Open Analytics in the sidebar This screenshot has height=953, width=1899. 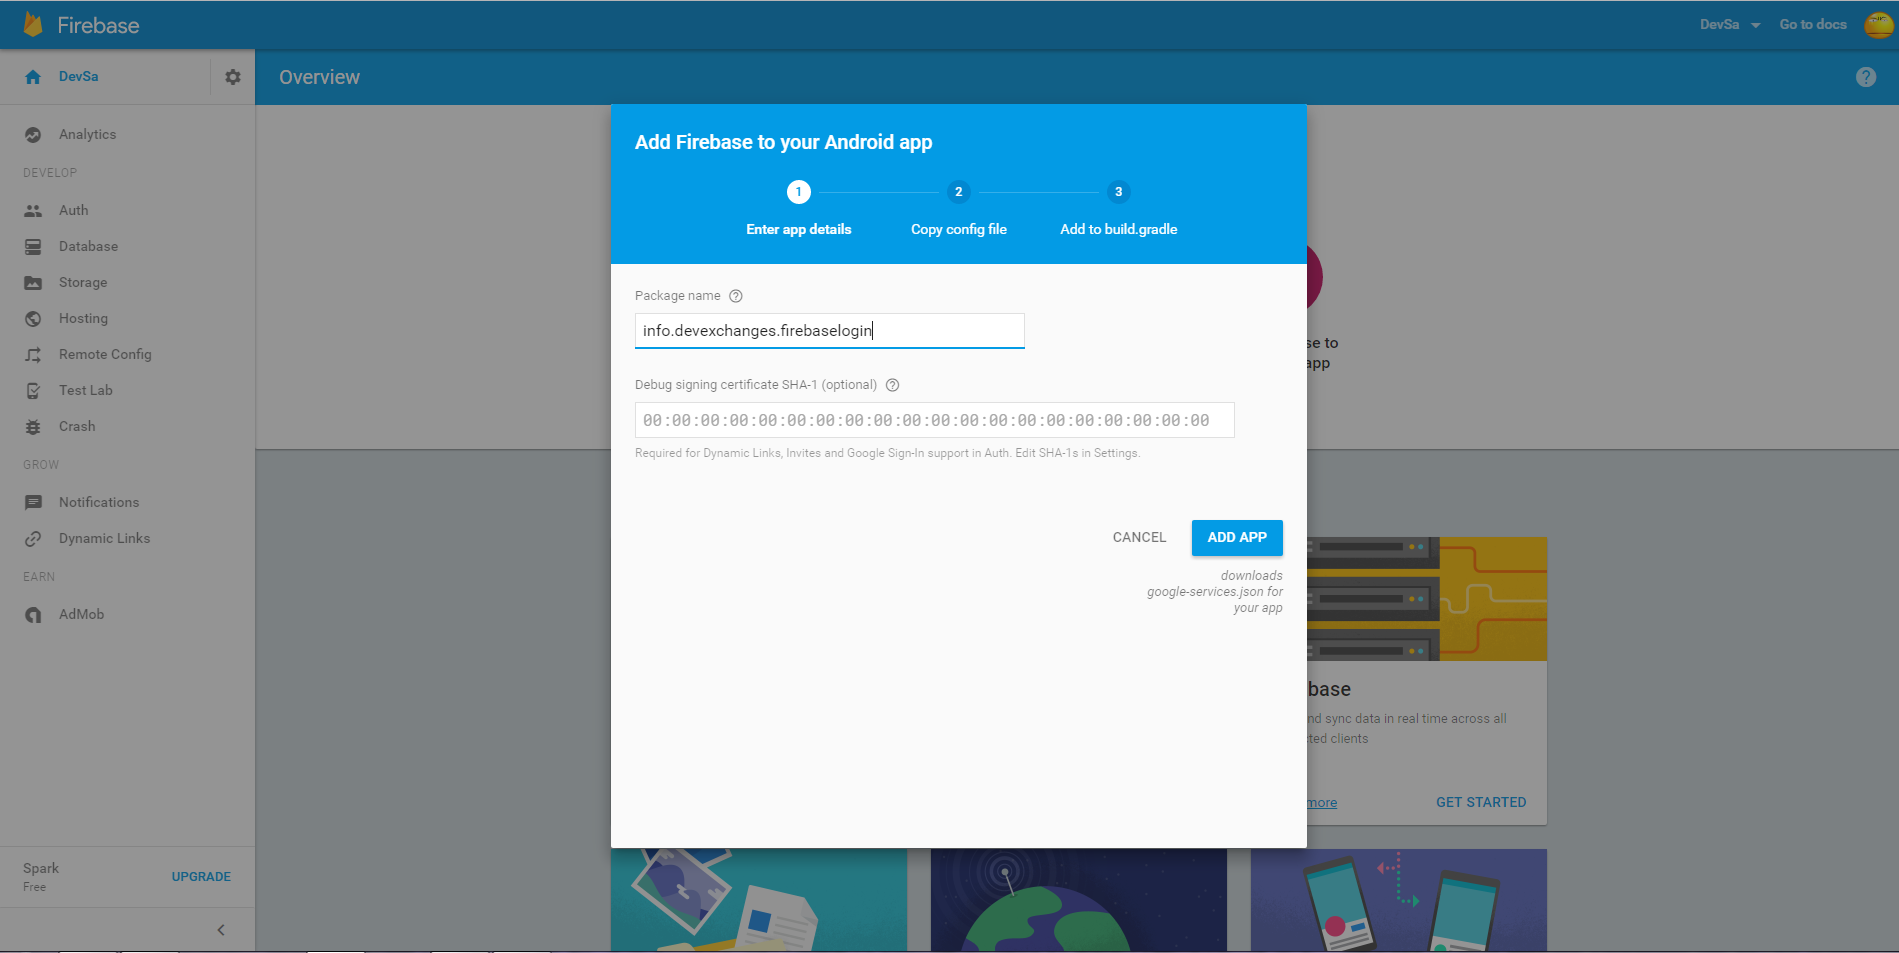pos(87,135)
